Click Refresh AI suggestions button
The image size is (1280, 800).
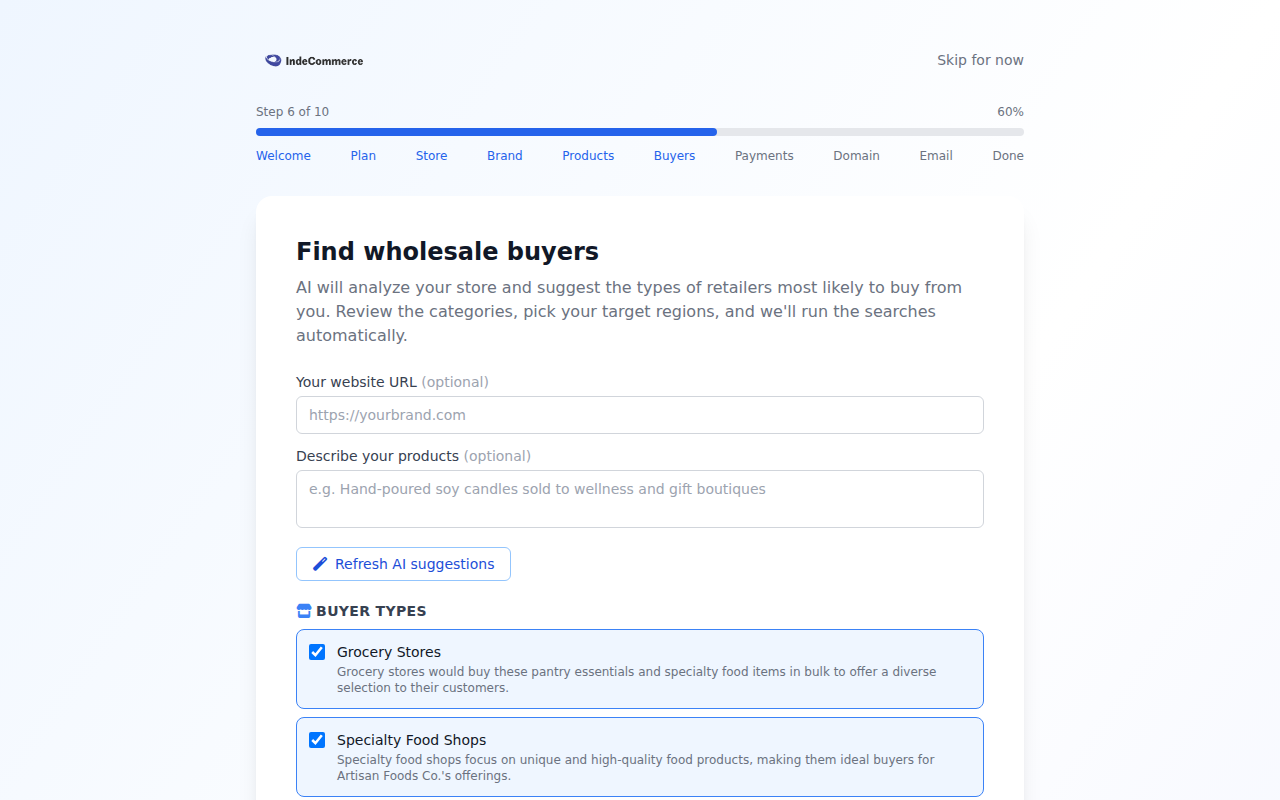(403, 564)
